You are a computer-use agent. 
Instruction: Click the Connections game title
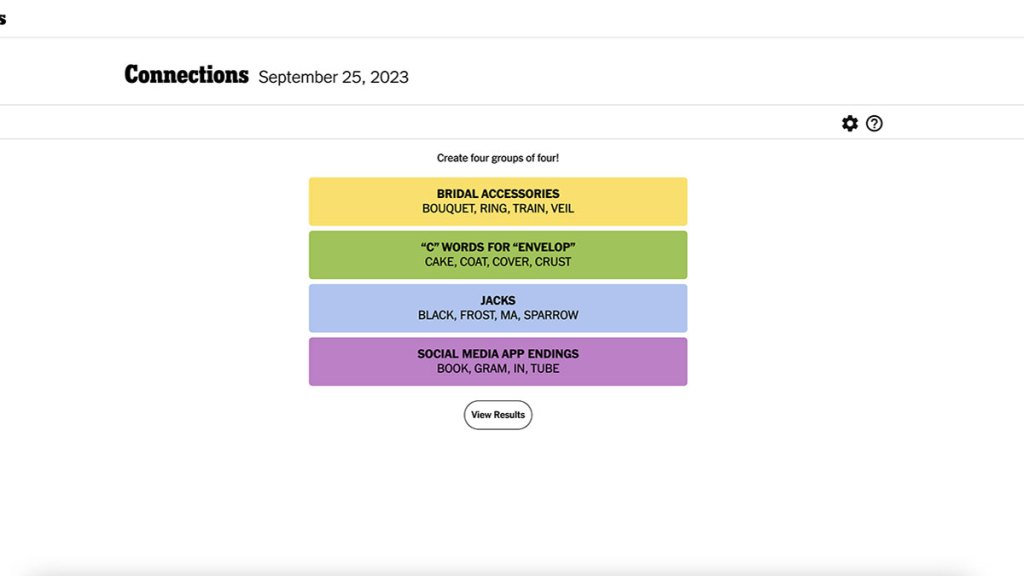pos(186,75)
